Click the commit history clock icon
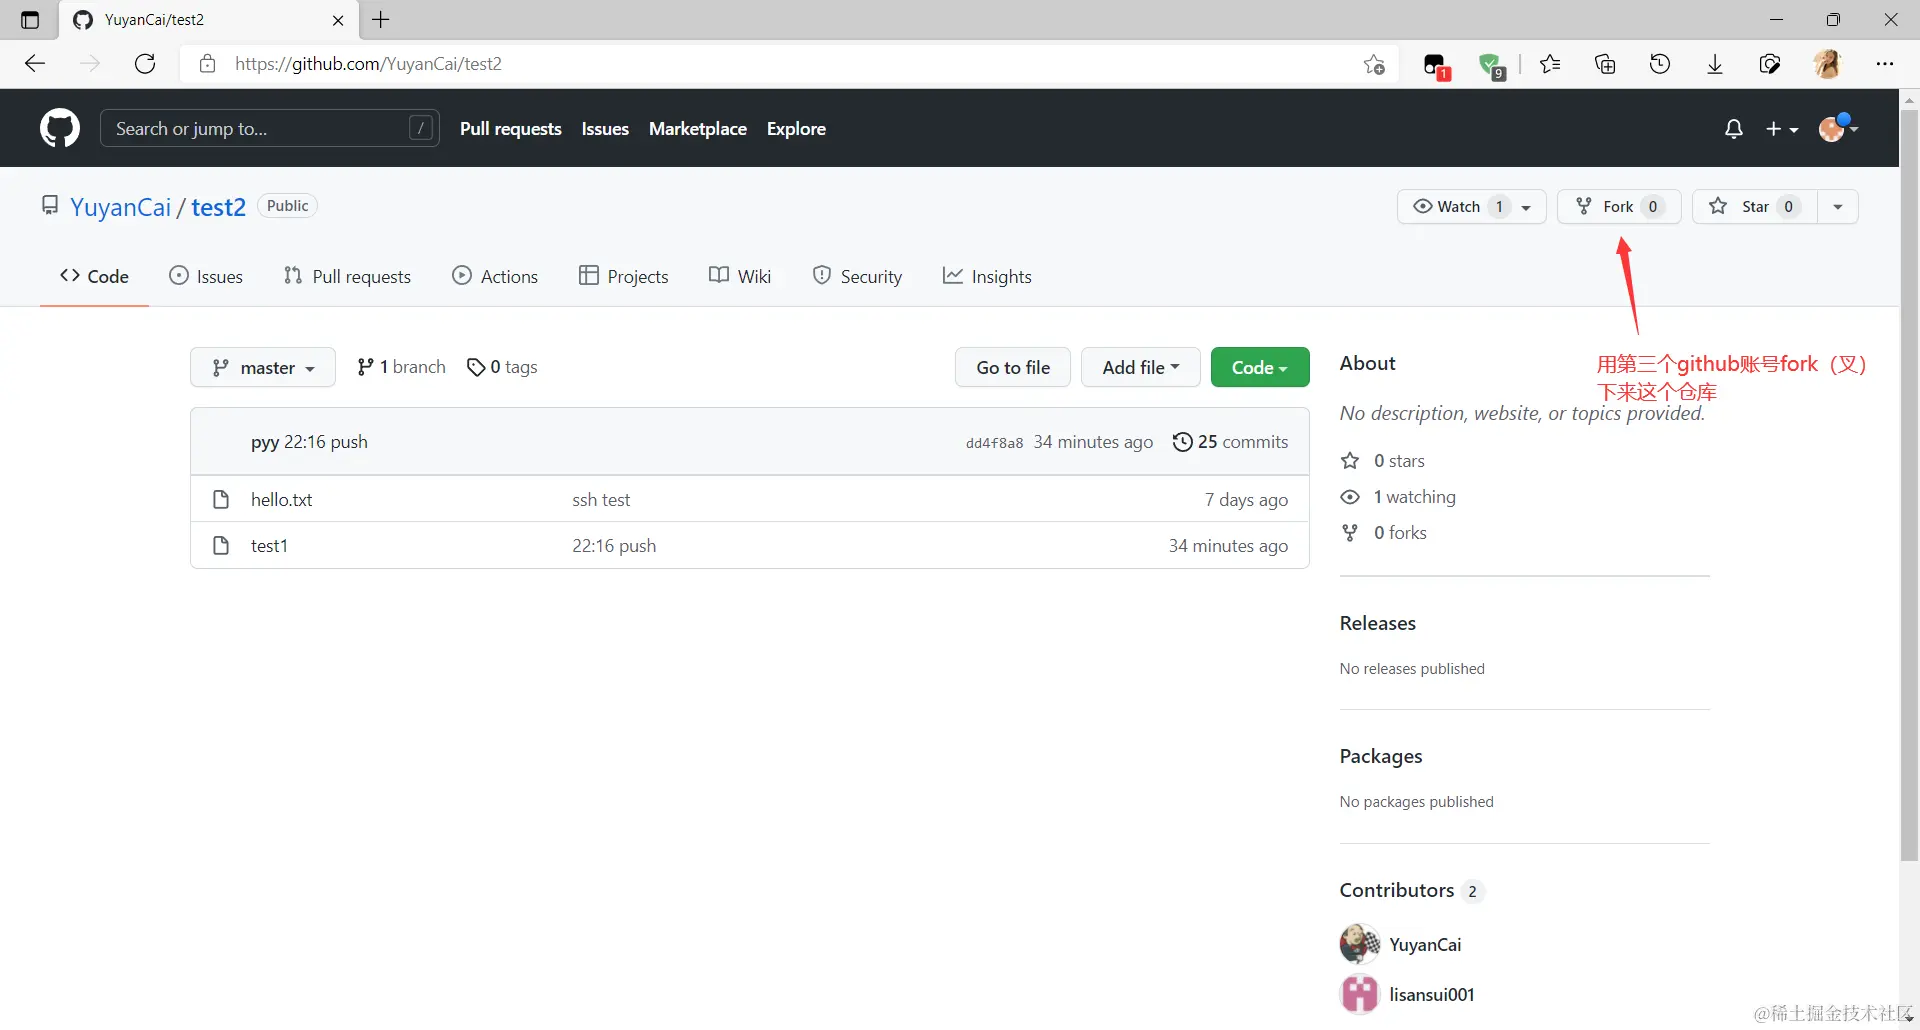Image resolution: width=1920 pixels, height=1030 pixels. 1182,442
